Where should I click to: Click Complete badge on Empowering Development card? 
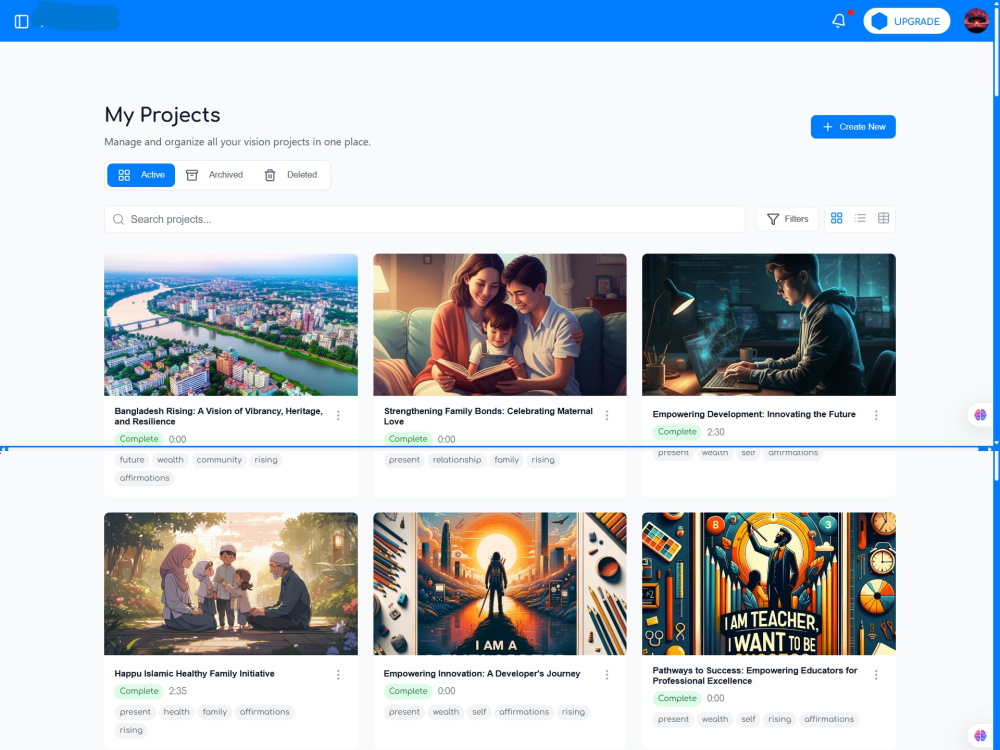pyautogui.click(x=677, y=432)
